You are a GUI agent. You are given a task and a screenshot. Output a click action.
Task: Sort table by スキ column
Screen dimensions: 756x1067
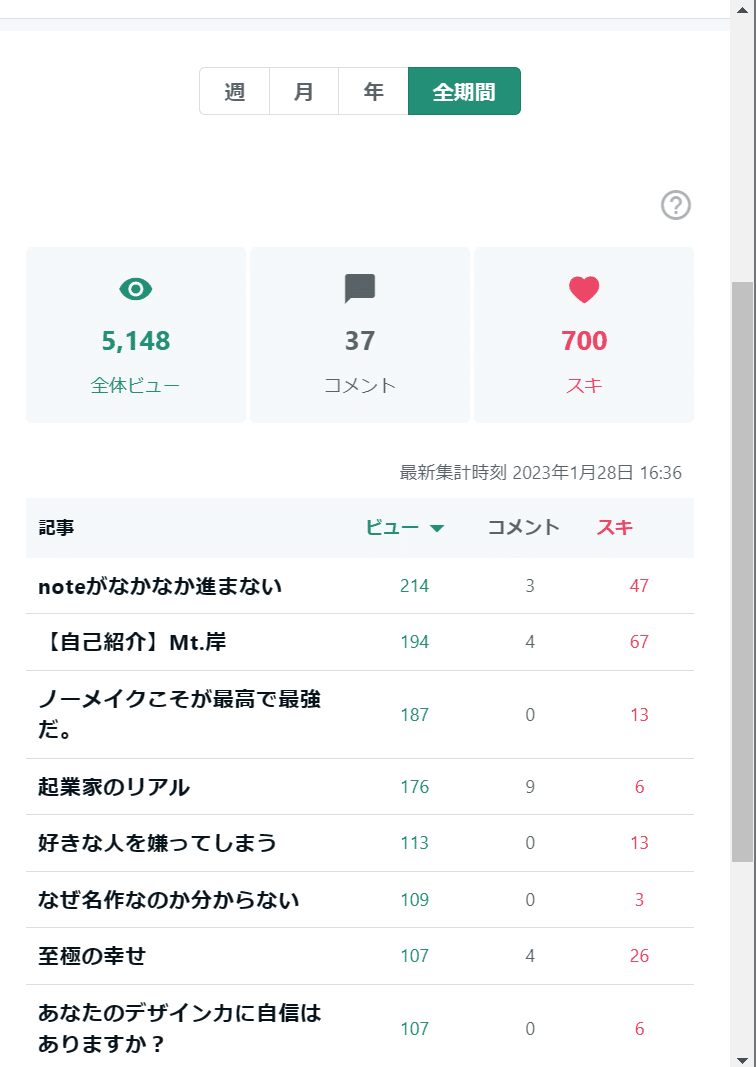point(614,527)
